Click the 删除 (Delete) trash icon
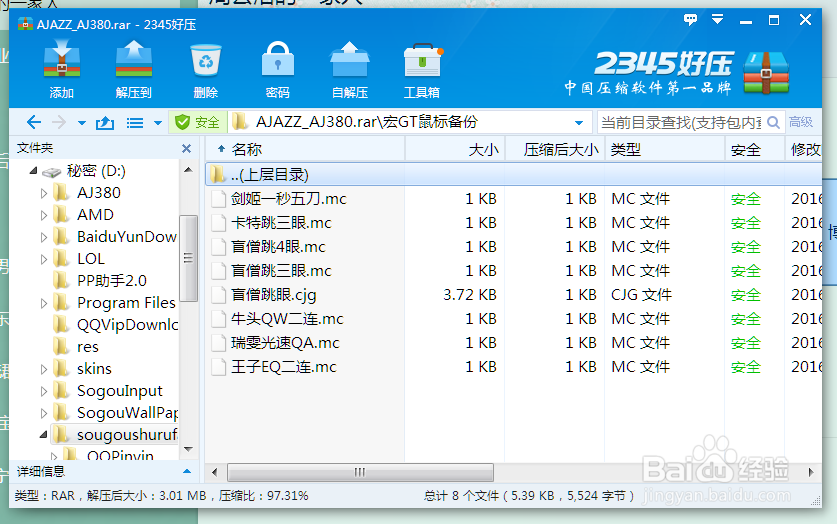 coord(206,69)
